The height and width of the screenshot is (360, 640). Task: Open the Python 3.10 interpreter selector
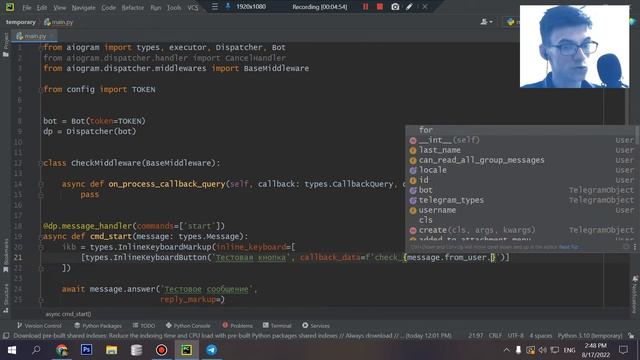click(590, 336)
